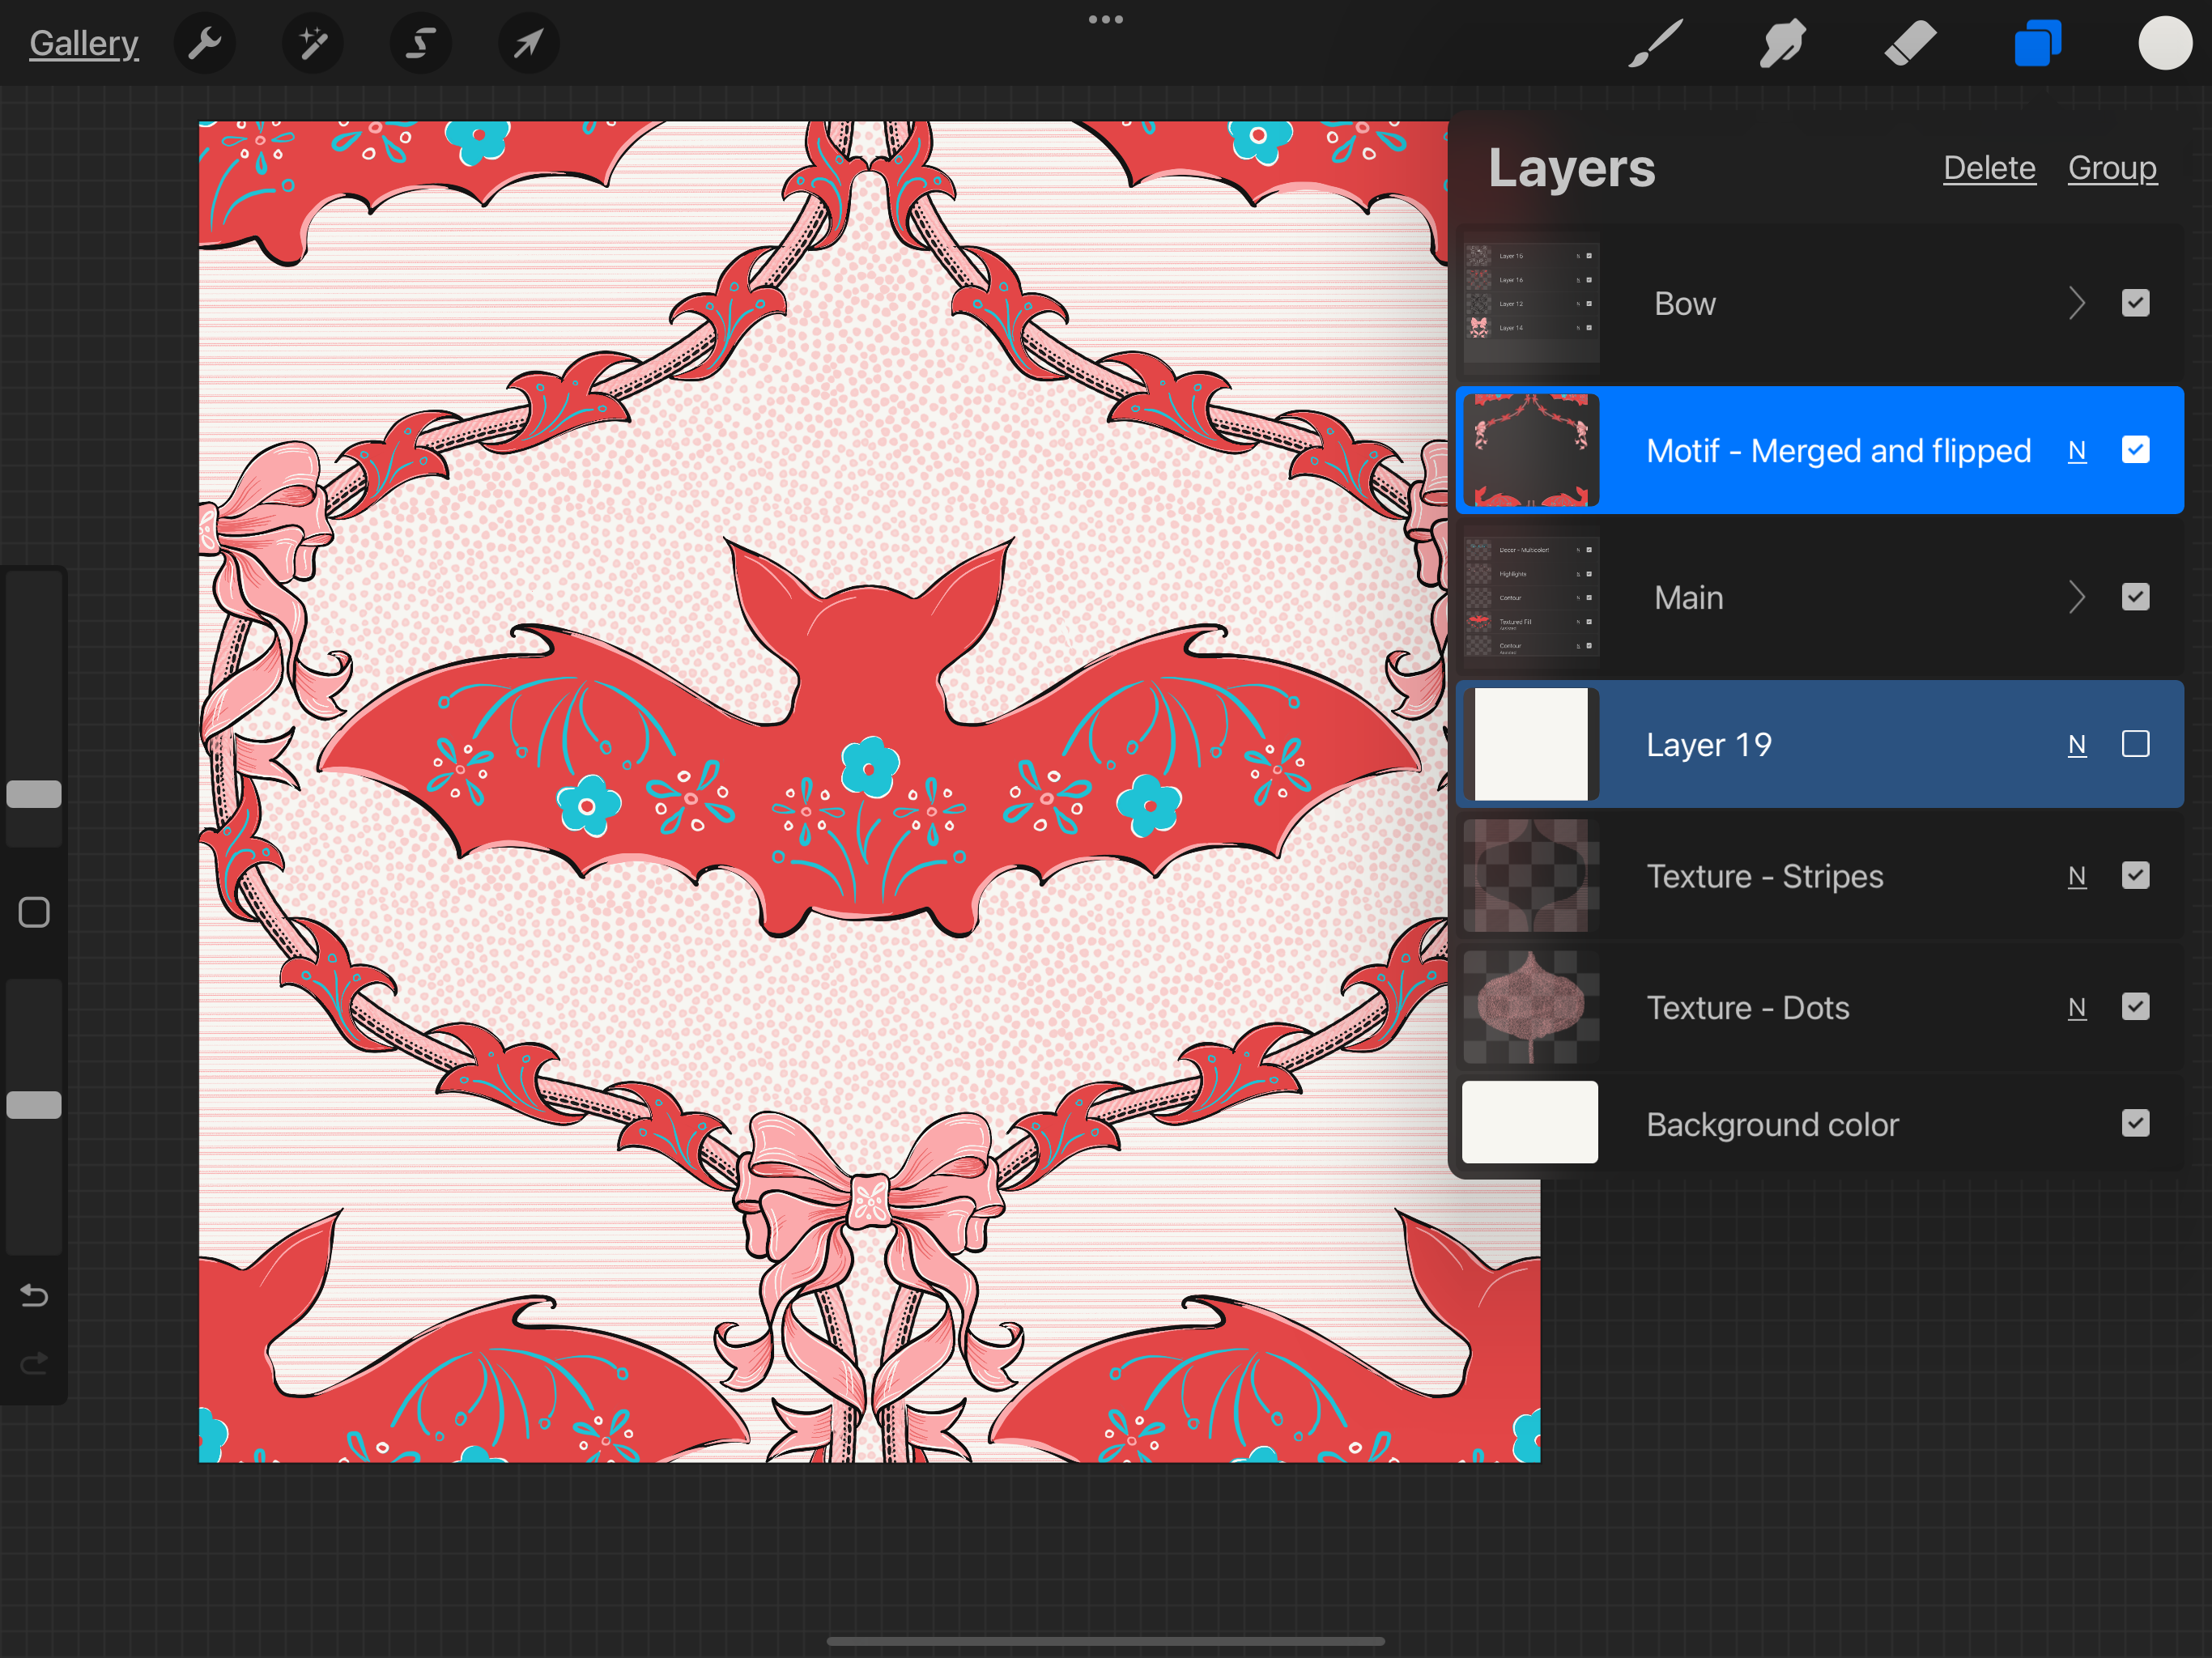Viewport: 2212px width, 1658px height.
Task: Tap the redo arrow
Action: [34, 1364]
